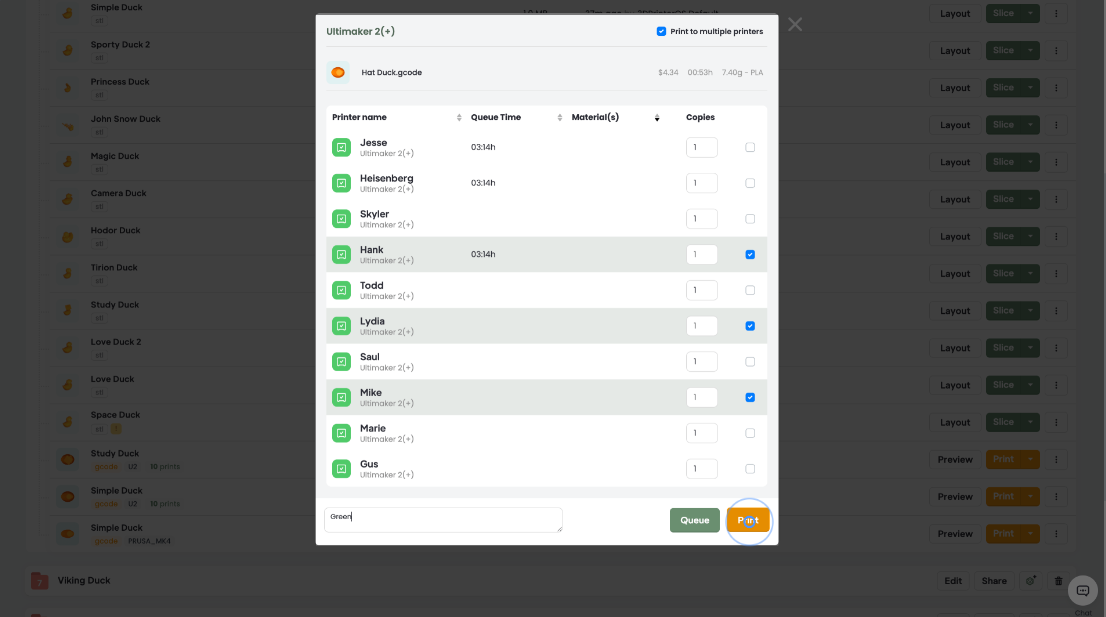Open Print dropdown arrow for Simple Duck PRUSA_MK4
Screen dimensions: 1106x617
pos(1030,534)
